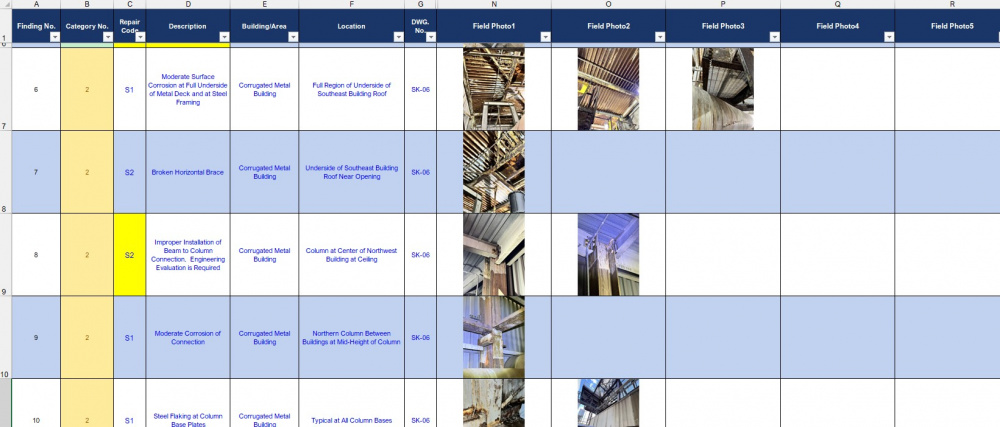Select 'Column at Center of Northwest Building' cell
Image resolution: width=1000 pixels, height=427 pixels.
[x=351, y=255]
